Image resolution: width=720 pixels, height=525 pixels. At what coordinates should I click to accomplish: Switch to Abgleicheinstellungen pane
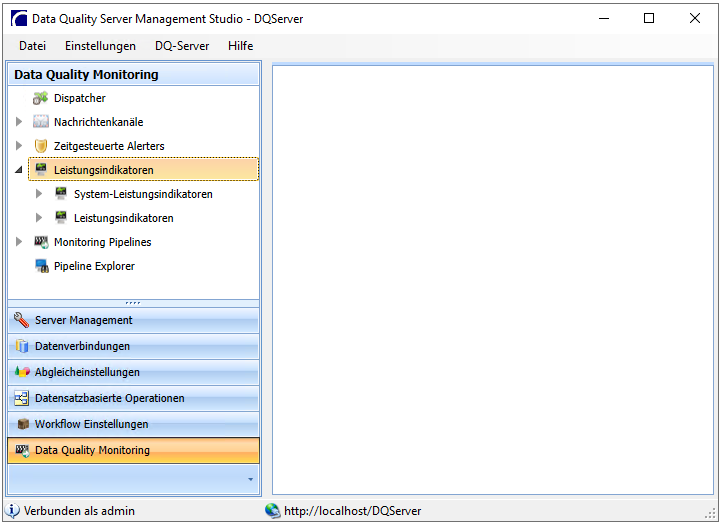pos(134,372)
